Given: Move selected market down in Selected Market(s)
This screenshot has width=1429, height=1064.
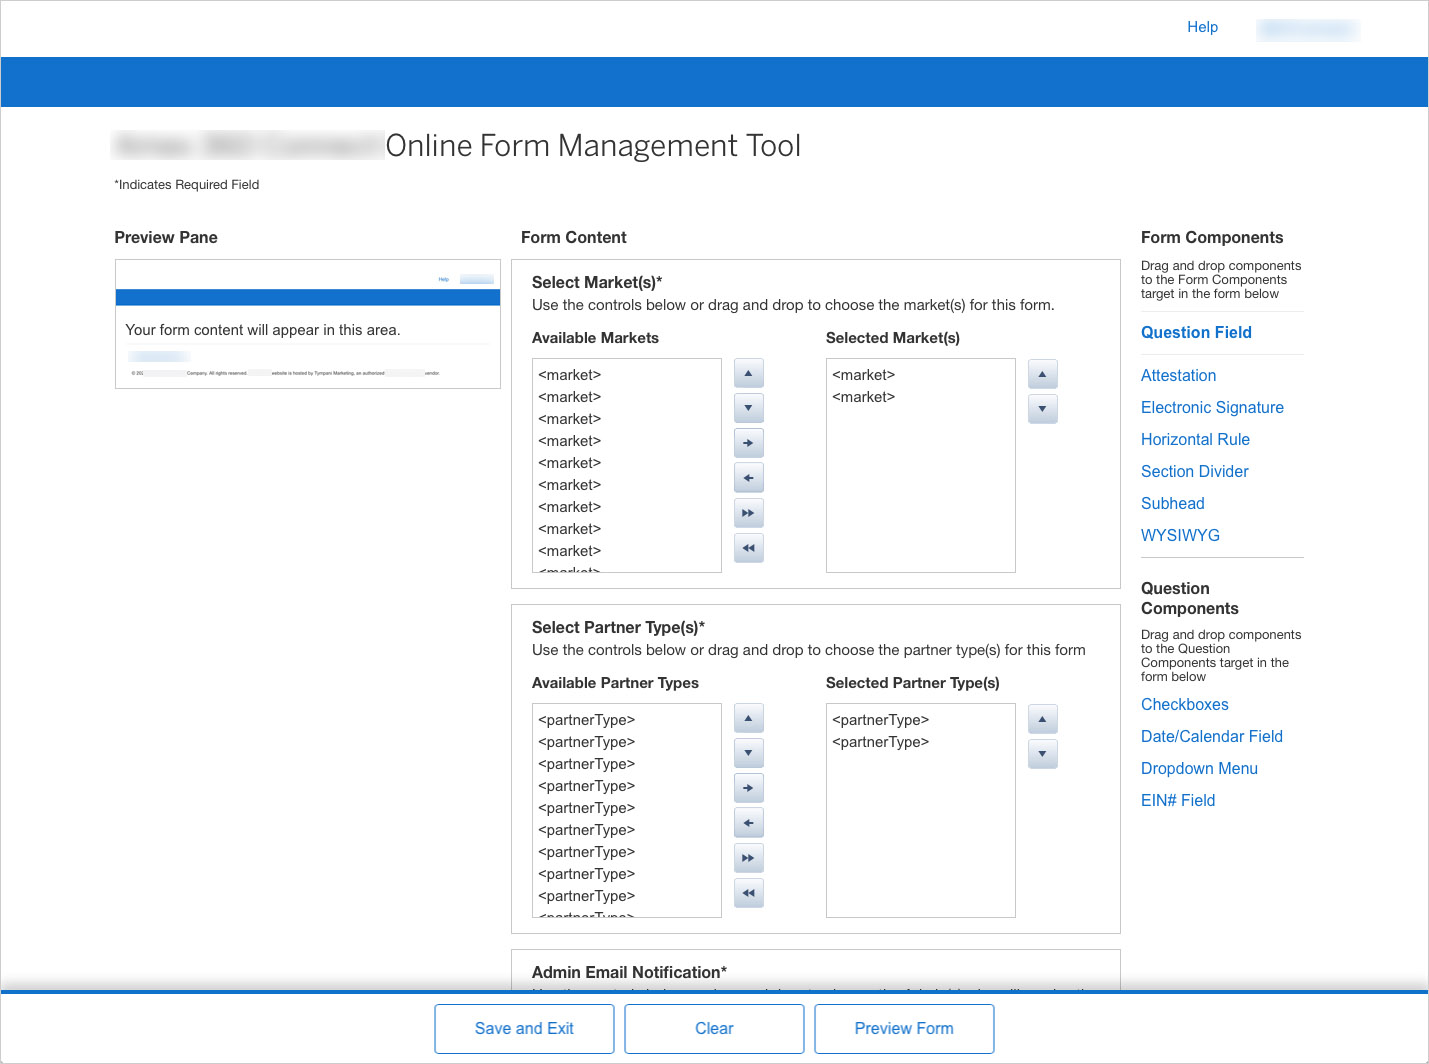Looking at the screenshot, I should pos(1042,409).
